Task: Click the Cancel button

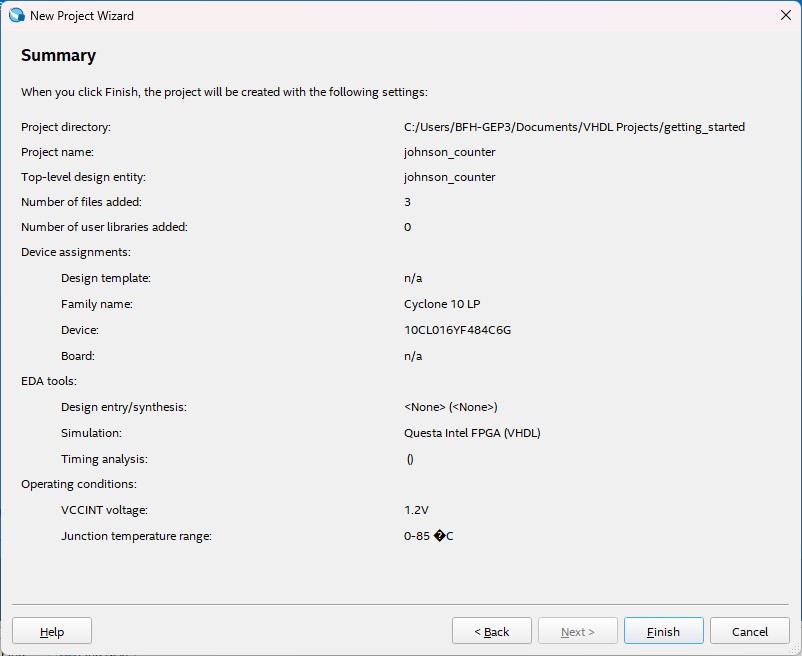Action: tap(749, 631)
